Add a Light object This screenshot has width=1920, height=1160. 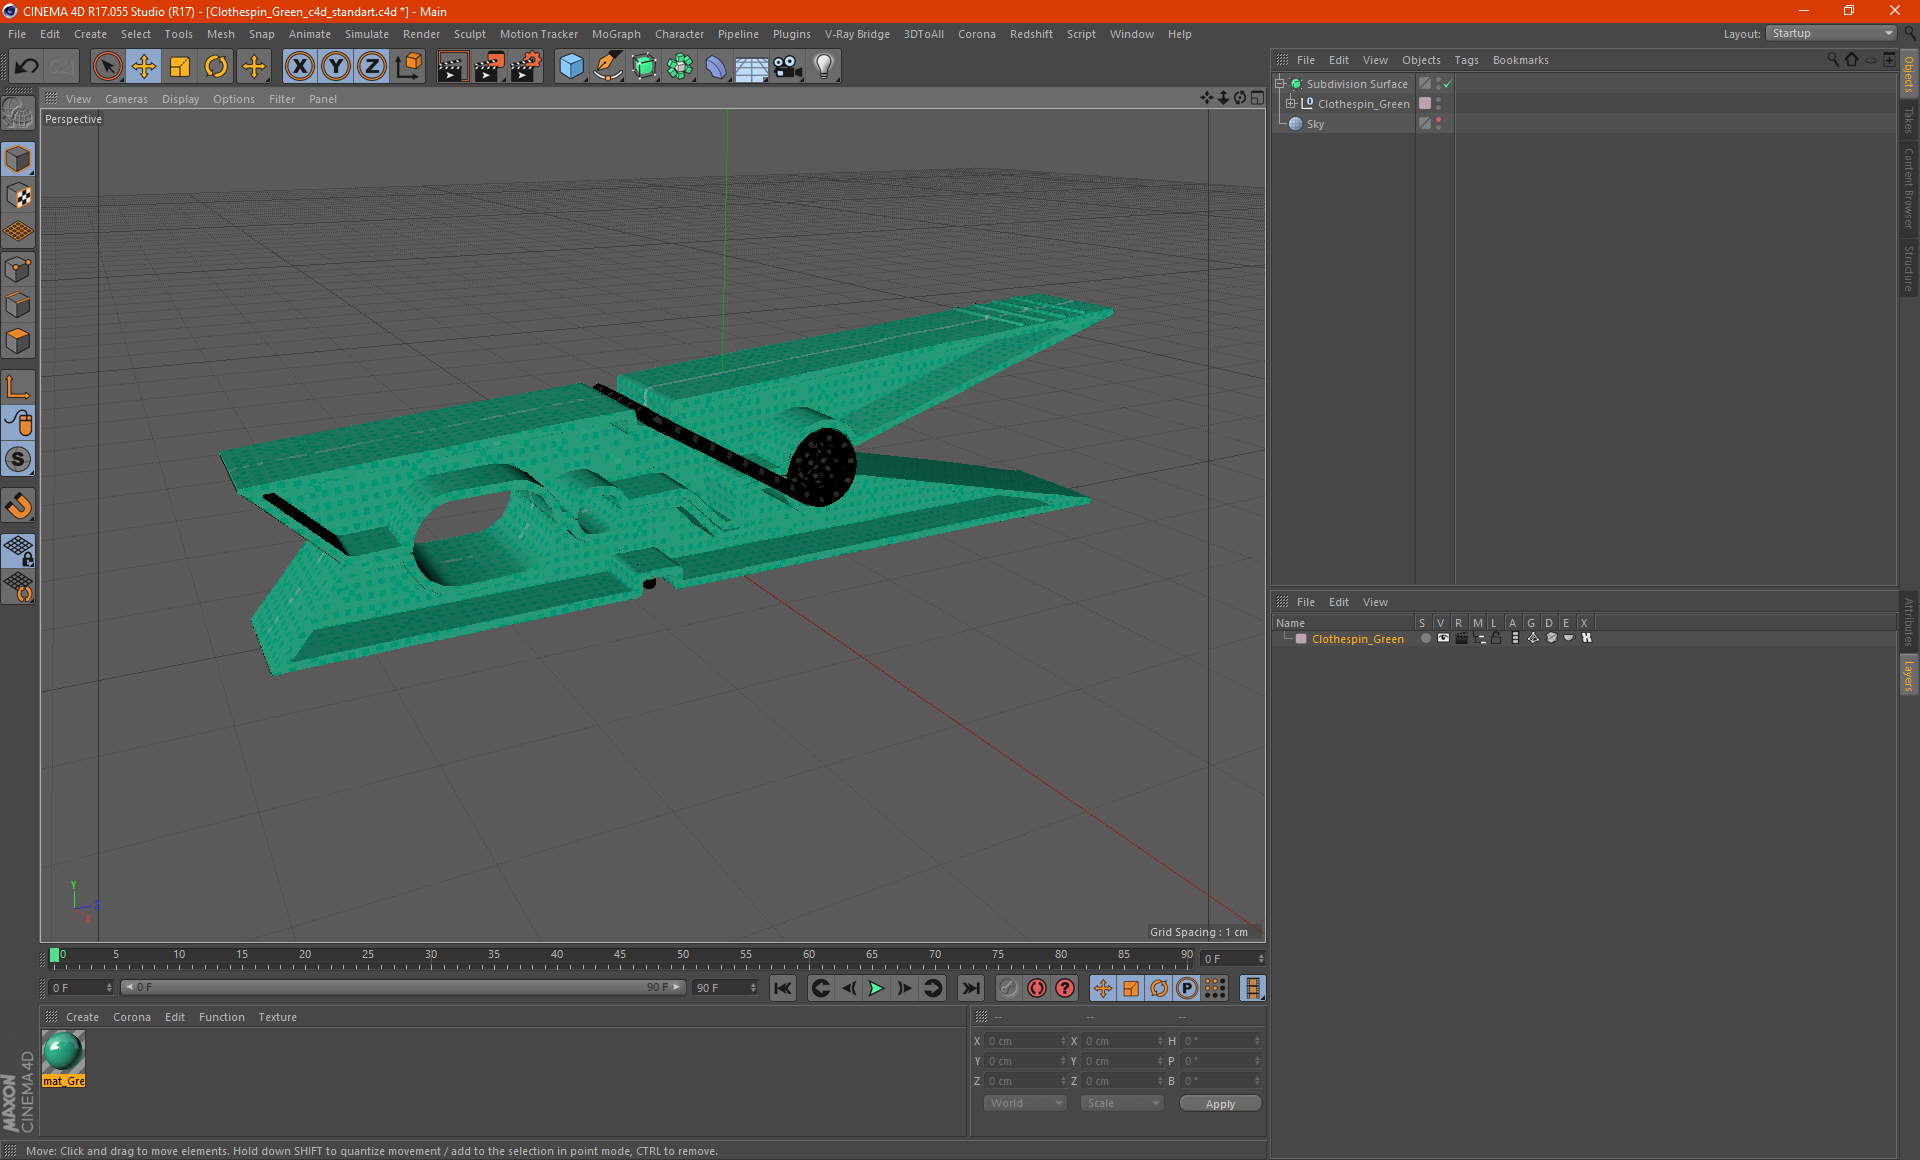[823, 67]
